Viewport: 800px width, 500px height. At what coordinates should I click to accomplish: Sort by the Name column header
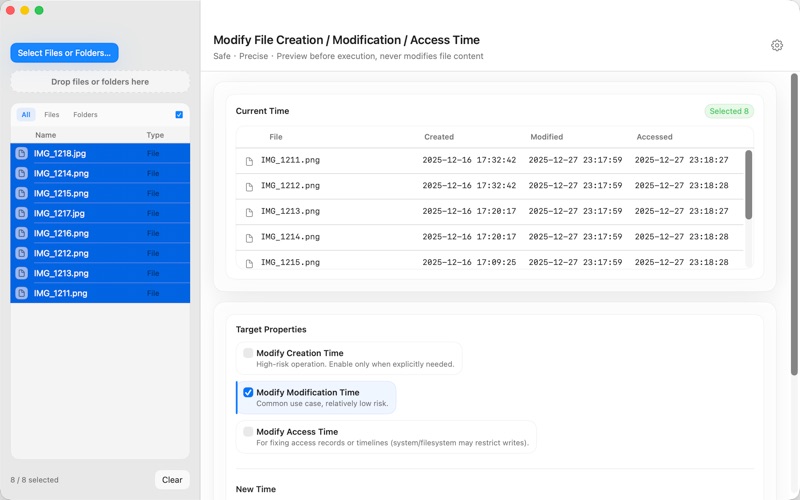(x=45, y=135)
